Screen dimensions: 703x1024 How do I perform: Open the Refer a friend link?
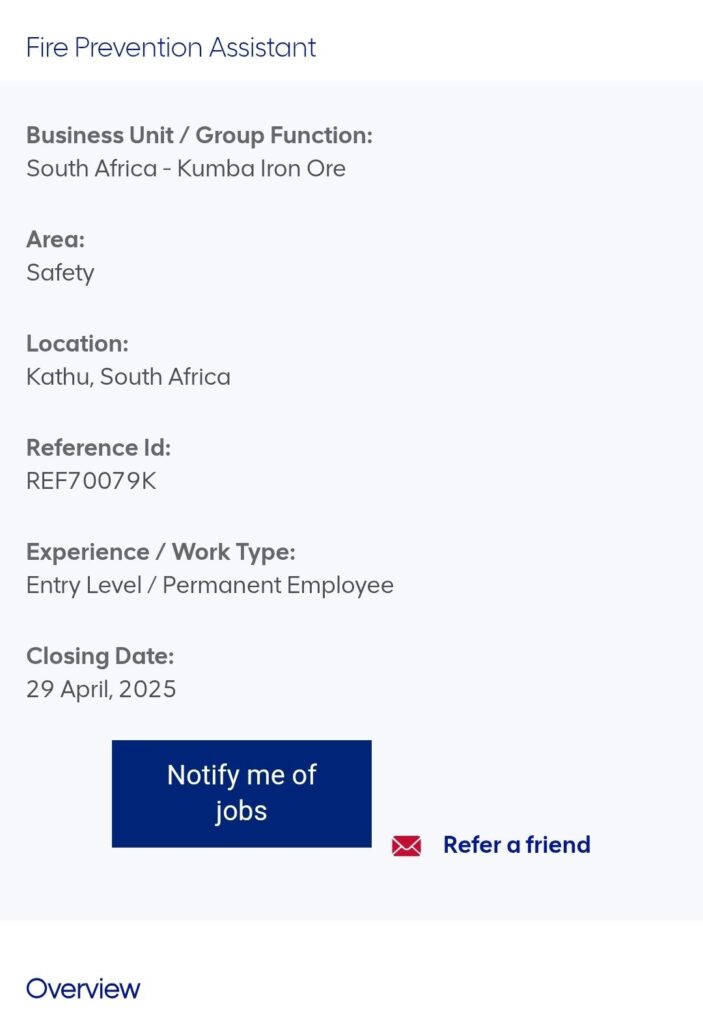pos(516,845)
